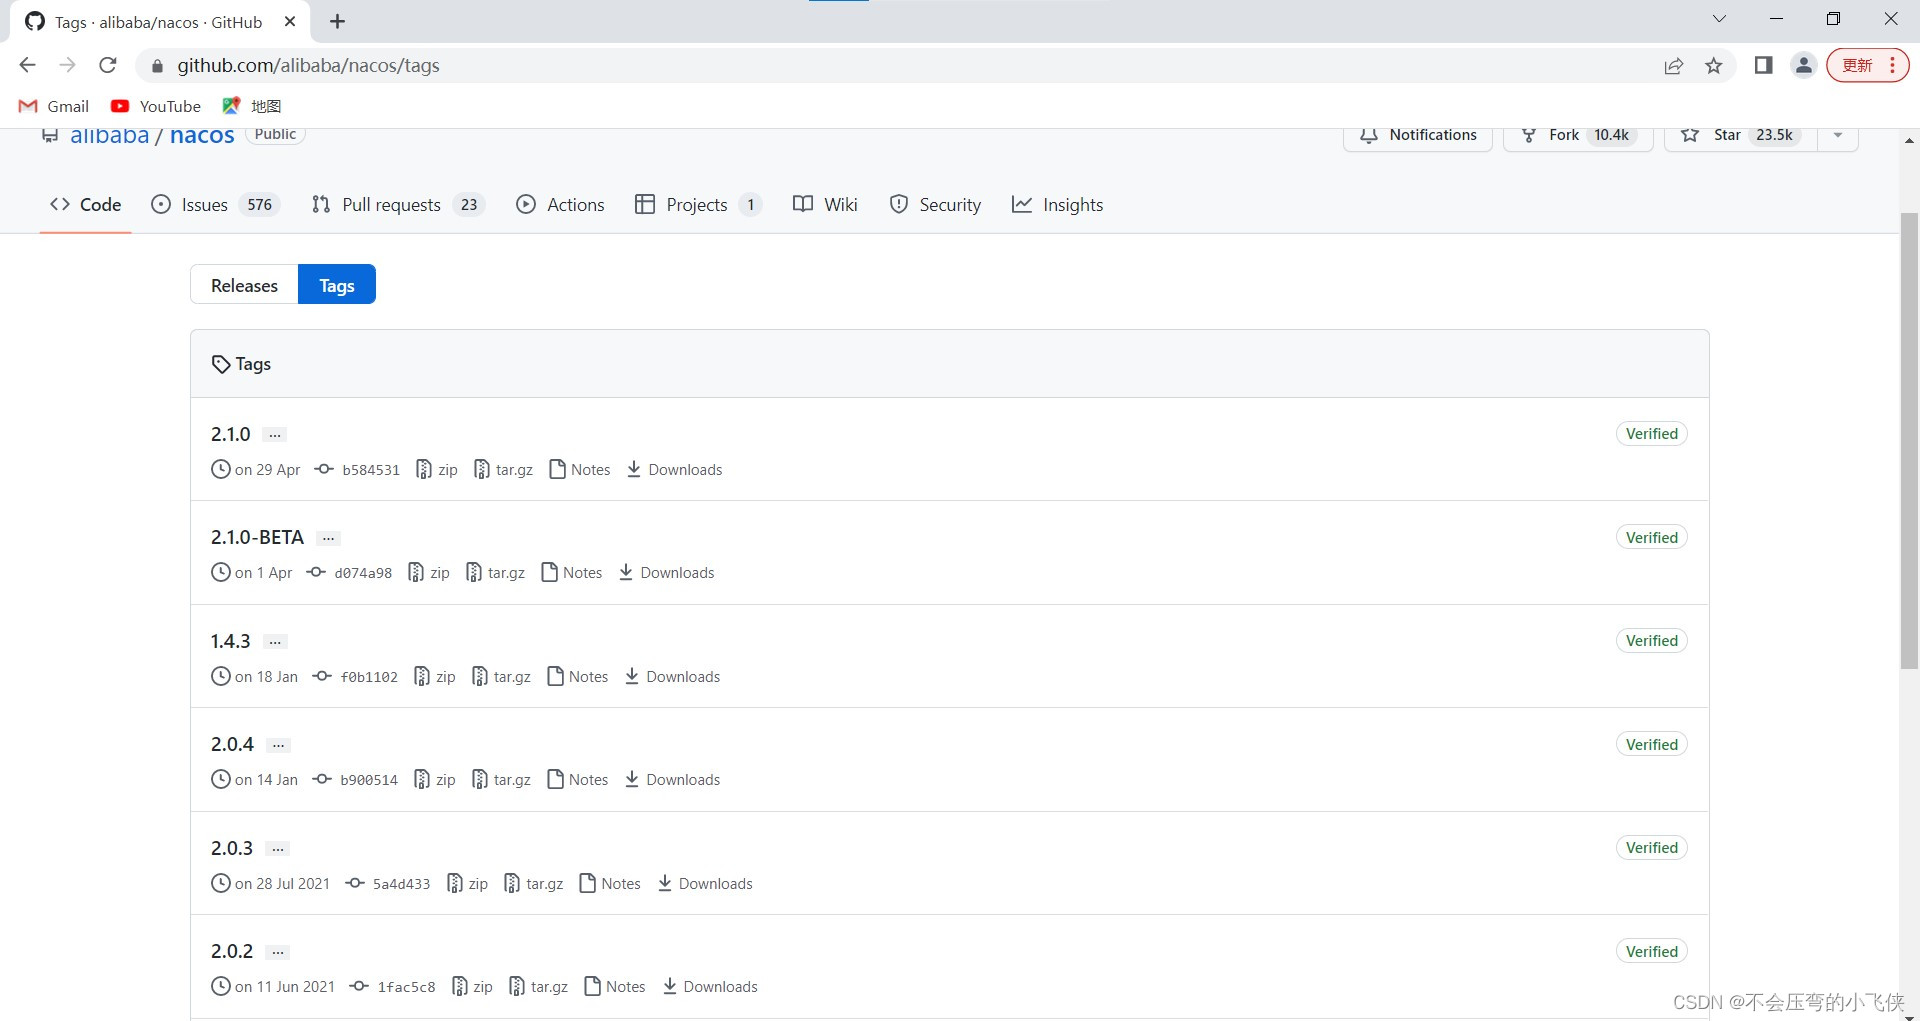This screenshot has width=1920, height=1021.
Task: Download zip for tag 2.1.0-BETA
Action: tap(429, 573)
